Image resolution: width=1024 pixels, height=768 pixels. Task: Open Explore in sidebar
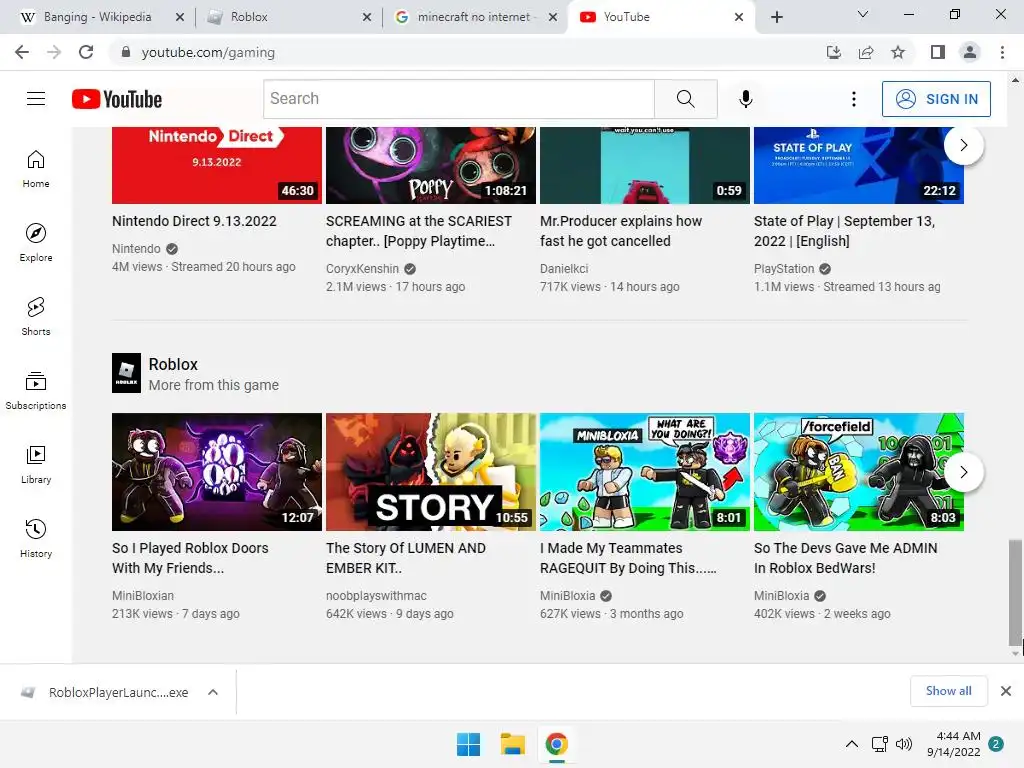pyautogui.click(x=36, y=243)
